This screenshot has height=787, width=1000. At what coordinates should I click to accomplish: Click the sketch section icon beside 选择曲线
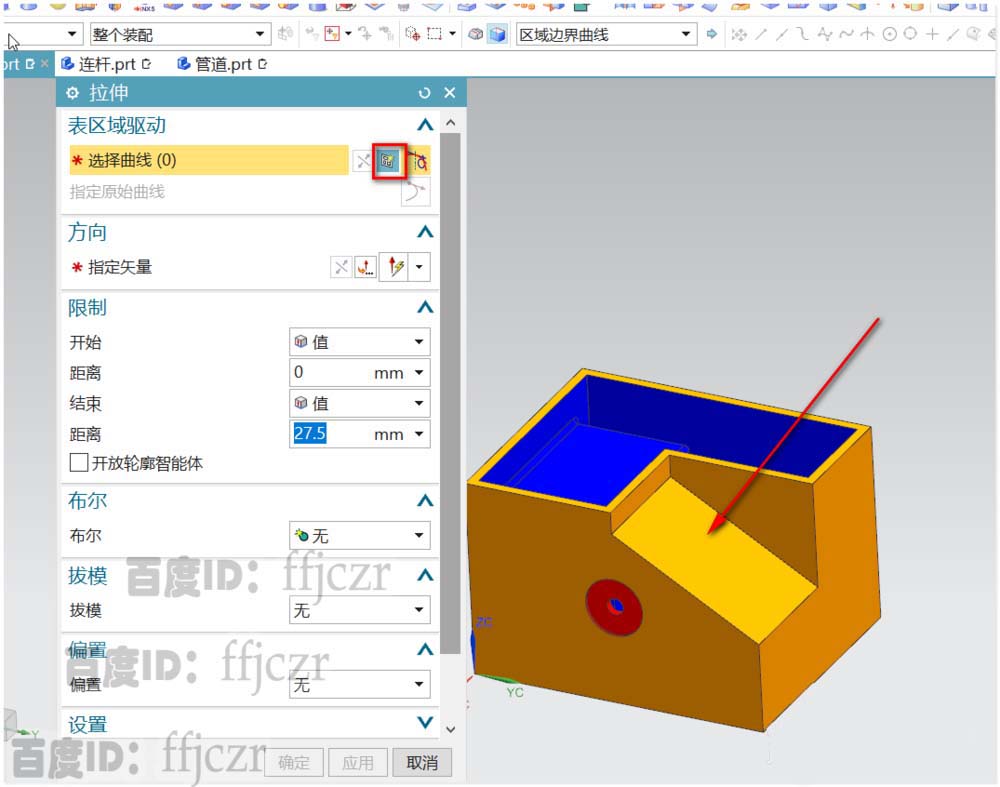(x=388, y=161)
